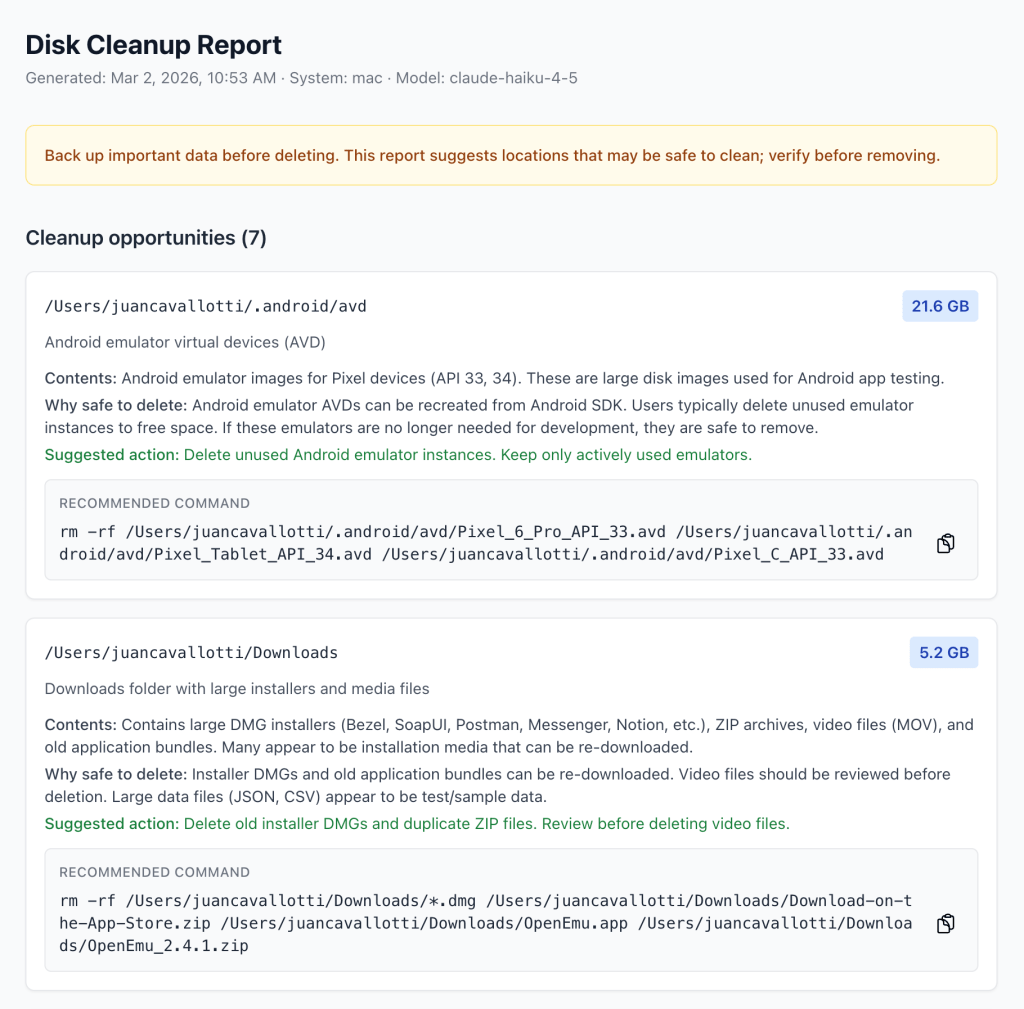Click the .android/avd folder path
Image resolution: width=1024 pixels, height=1009 pixels.
[206, 306]
